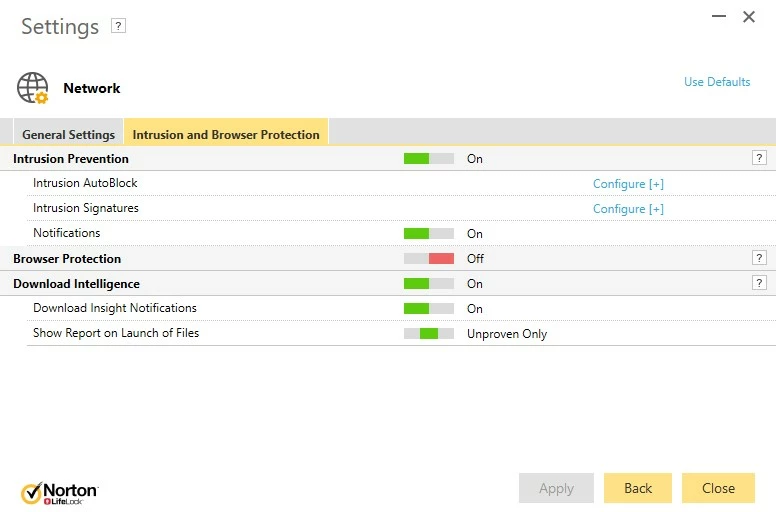The height and width of the screenshot is (512, 776).
Task: Click the Norton LifeLock logo
Action: coord(59,493)
